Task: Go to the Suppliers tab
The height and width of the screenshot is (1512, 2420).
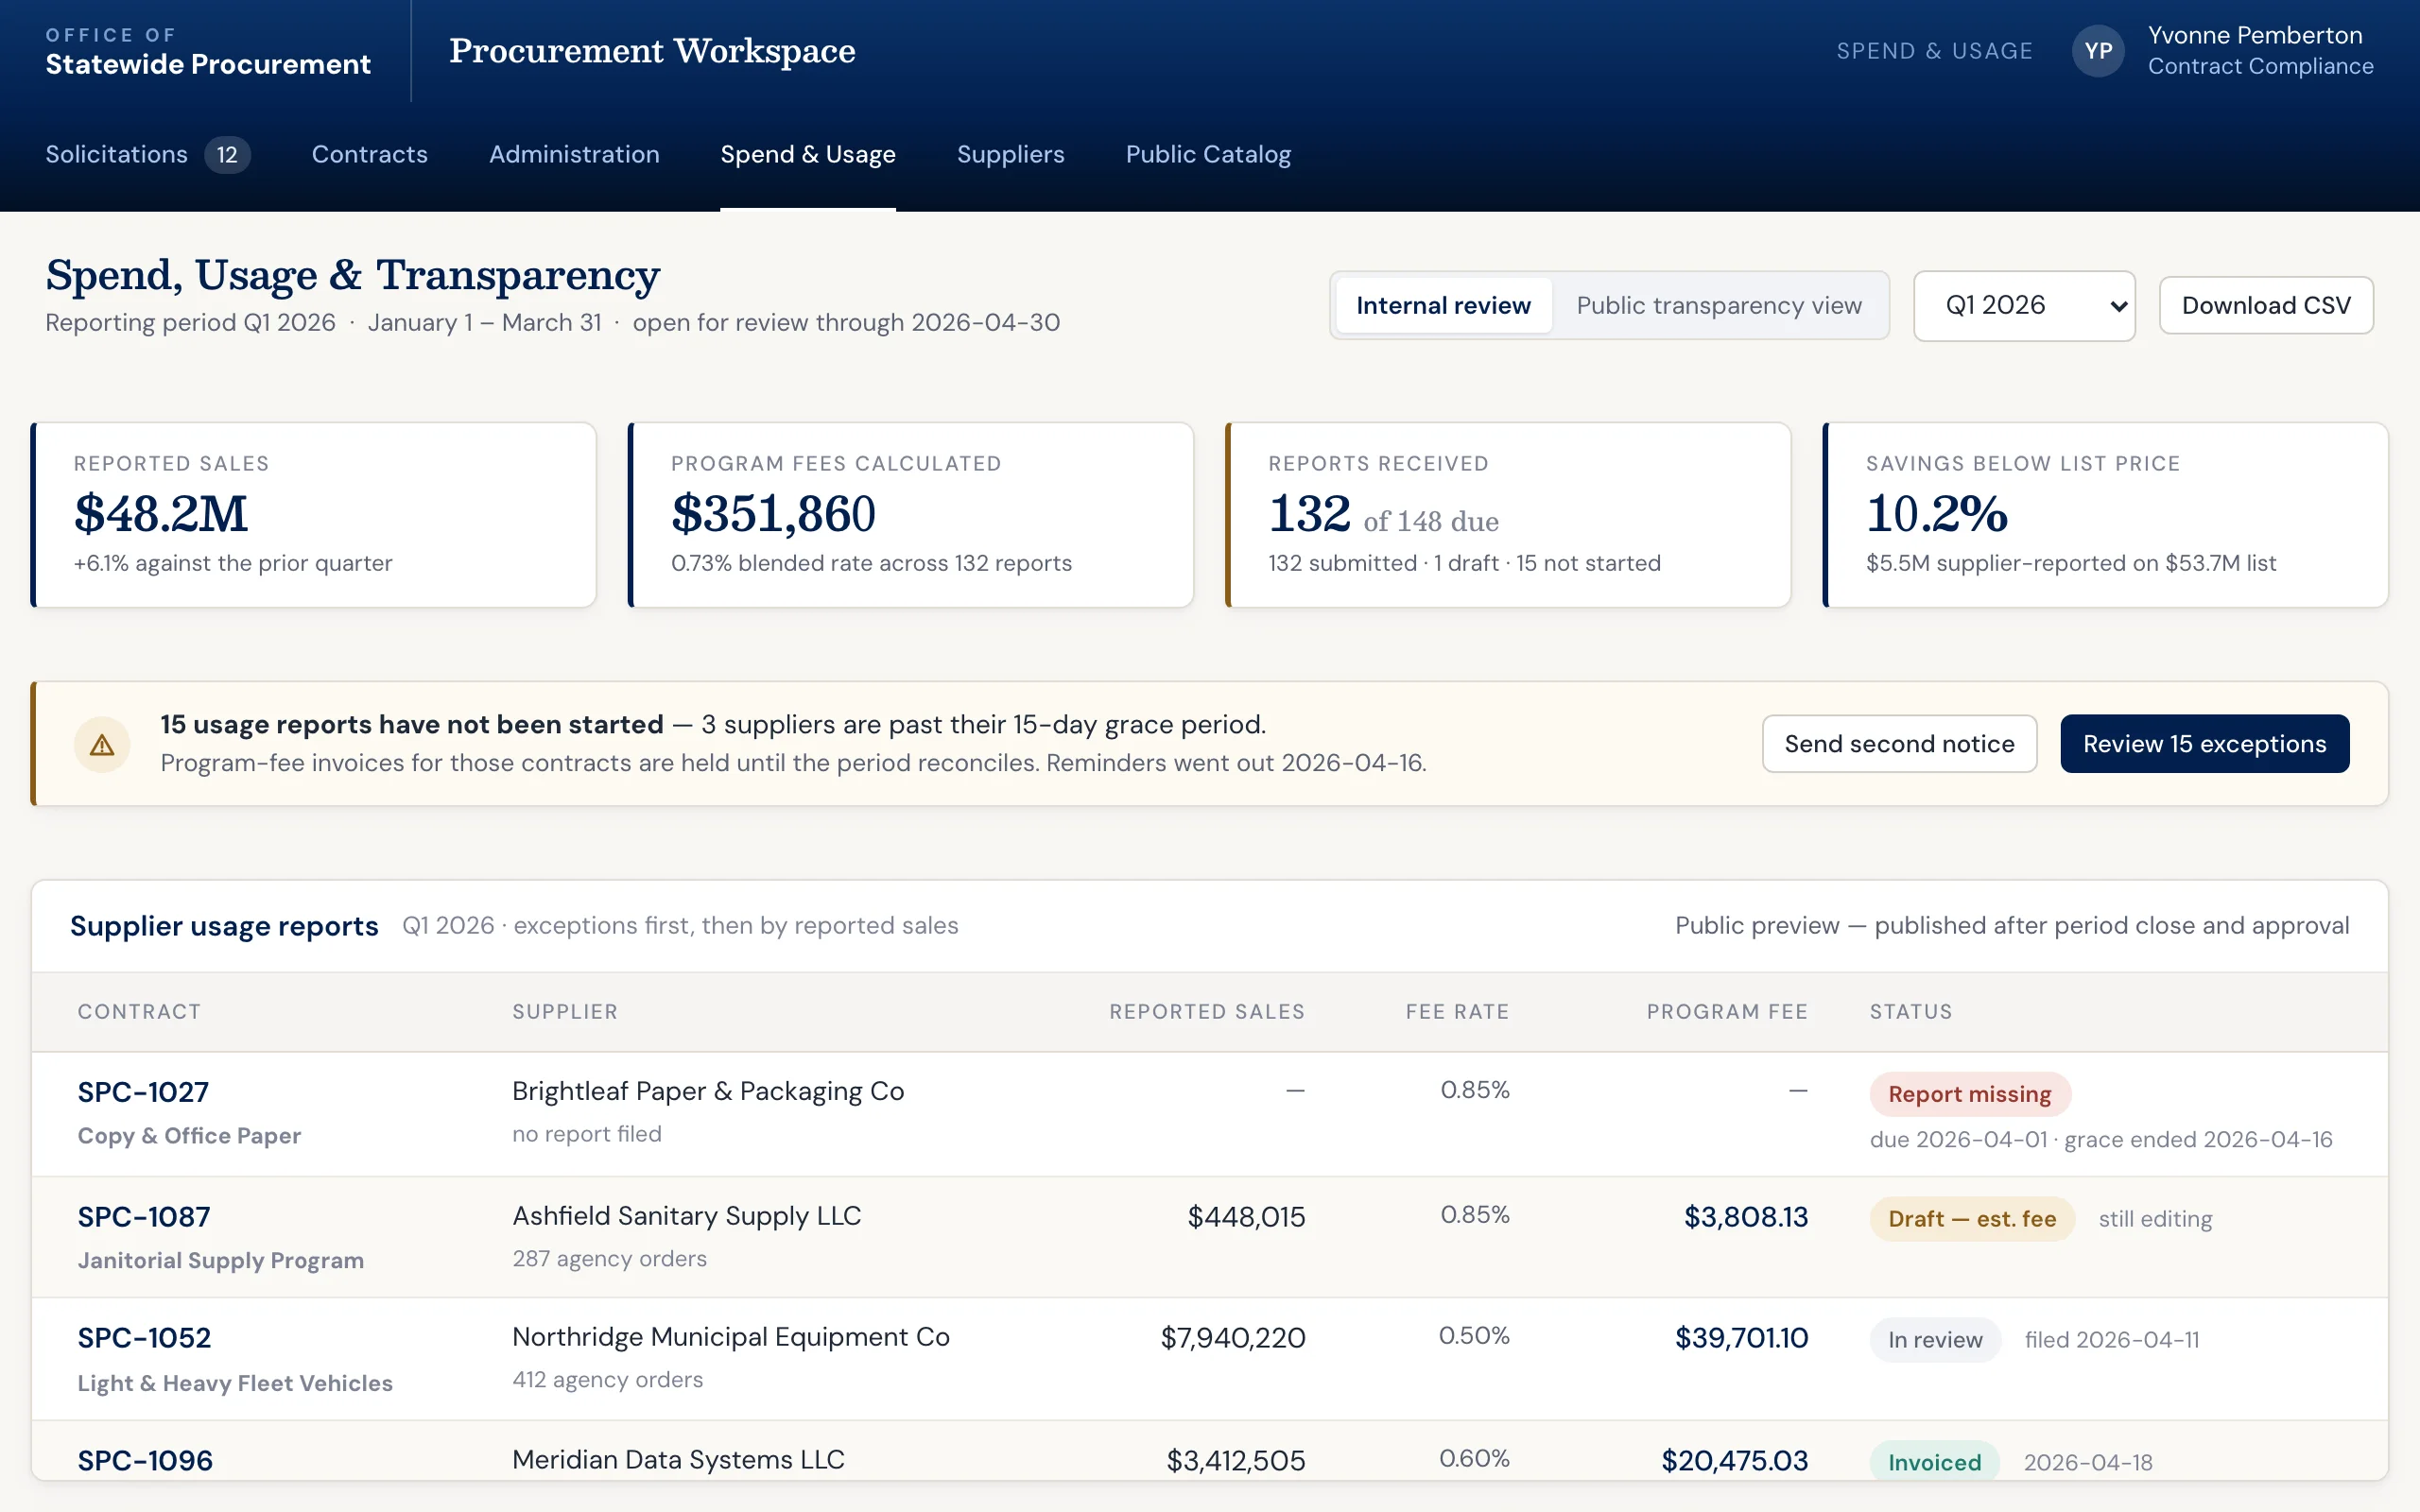Action: tap(1010, 155)
